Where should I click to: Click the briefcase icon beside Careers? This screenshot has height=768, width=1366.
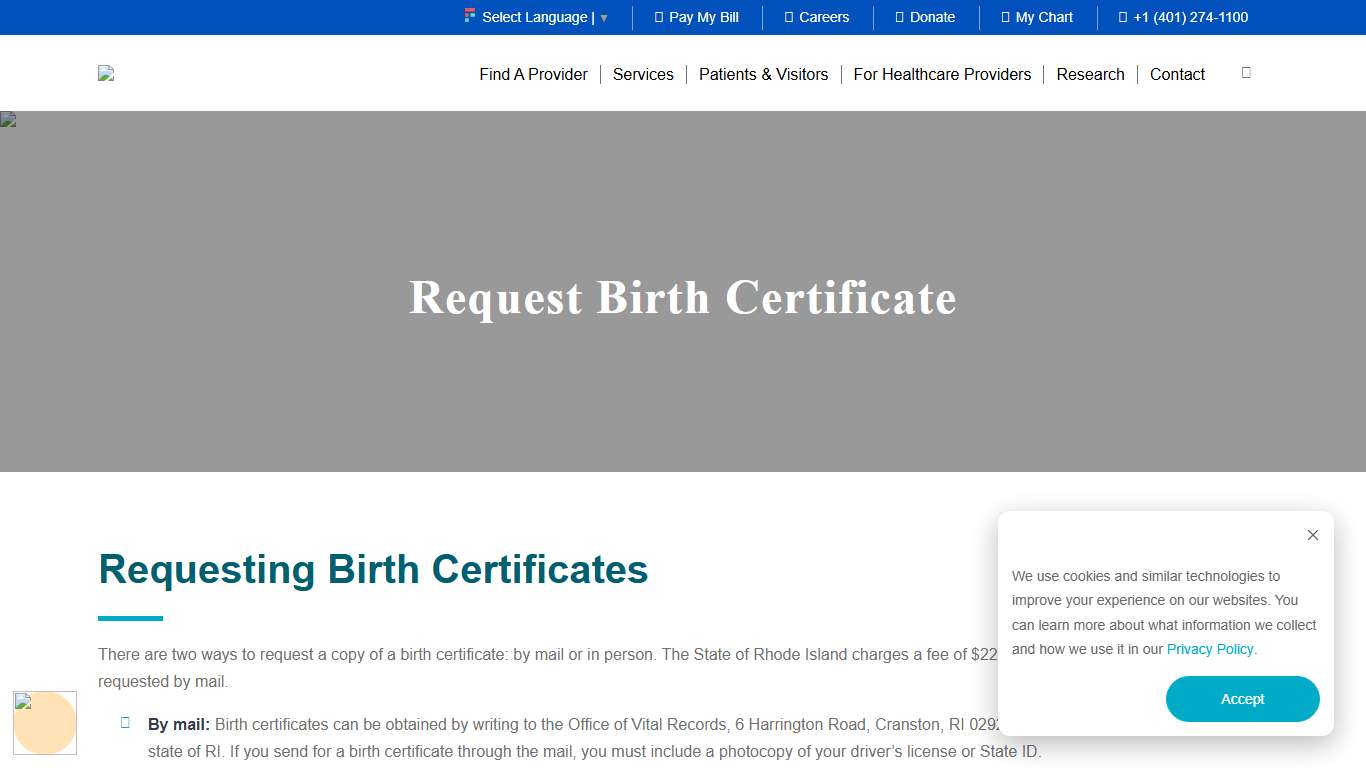(789, 17)
